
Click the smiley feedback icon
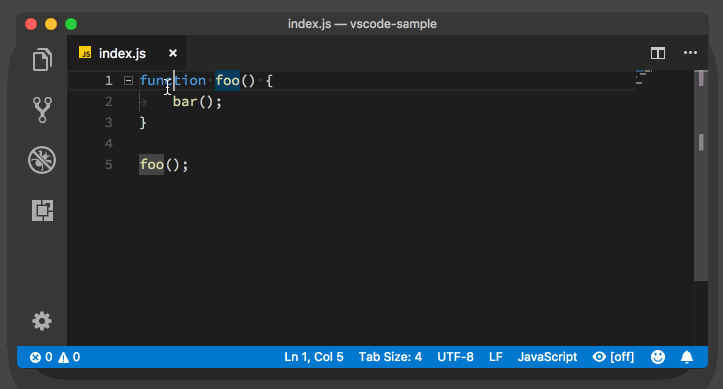point(658,357)
